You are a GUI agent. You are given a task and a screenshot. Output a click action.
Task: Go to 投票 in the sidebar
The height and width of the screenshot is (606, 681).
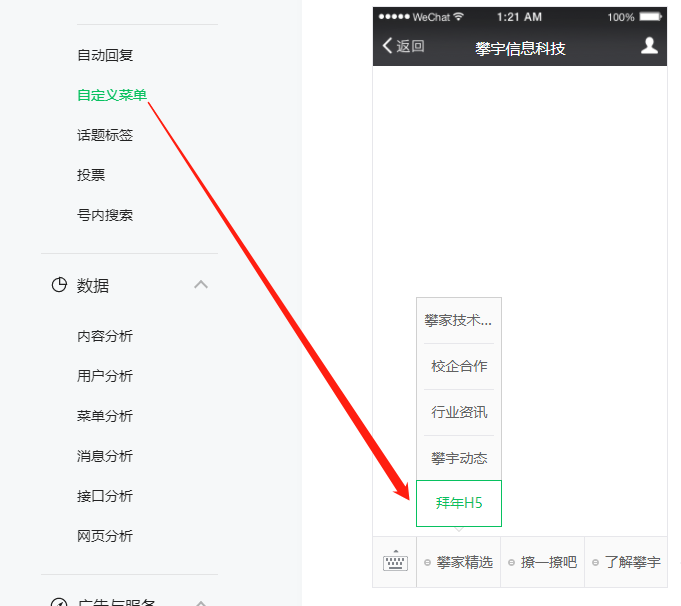pyautogui.click(x=91, y=175)
